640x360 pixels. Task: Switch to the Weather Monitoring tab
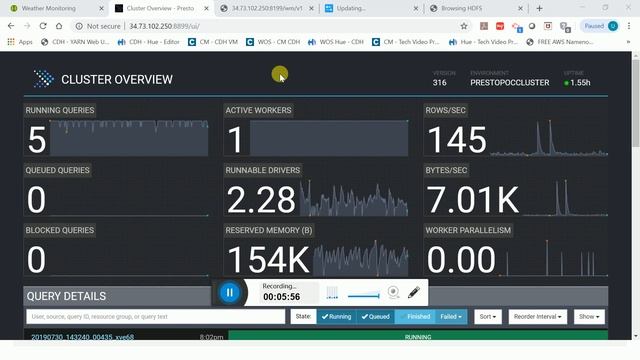(x=49, y=8)
